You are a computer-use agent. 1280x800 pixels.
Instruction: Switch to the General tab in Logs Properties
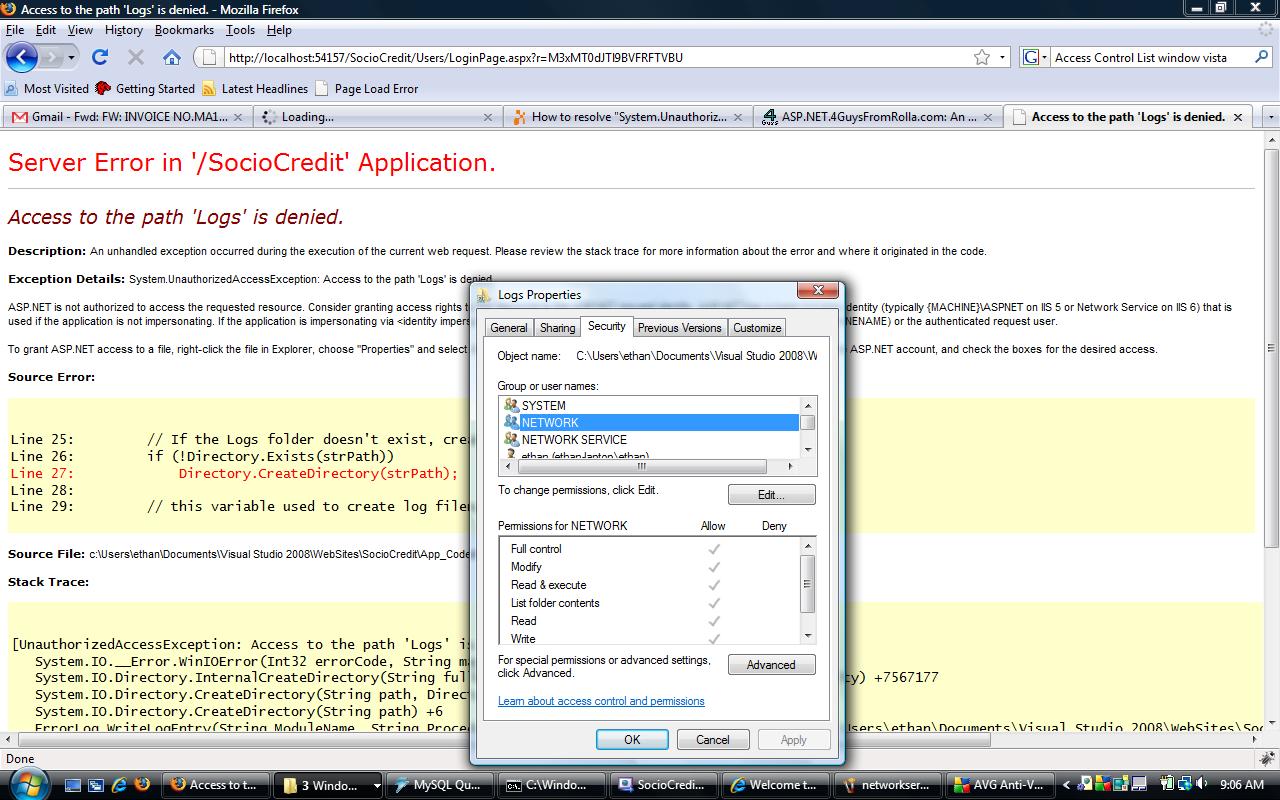click(508, 328)
